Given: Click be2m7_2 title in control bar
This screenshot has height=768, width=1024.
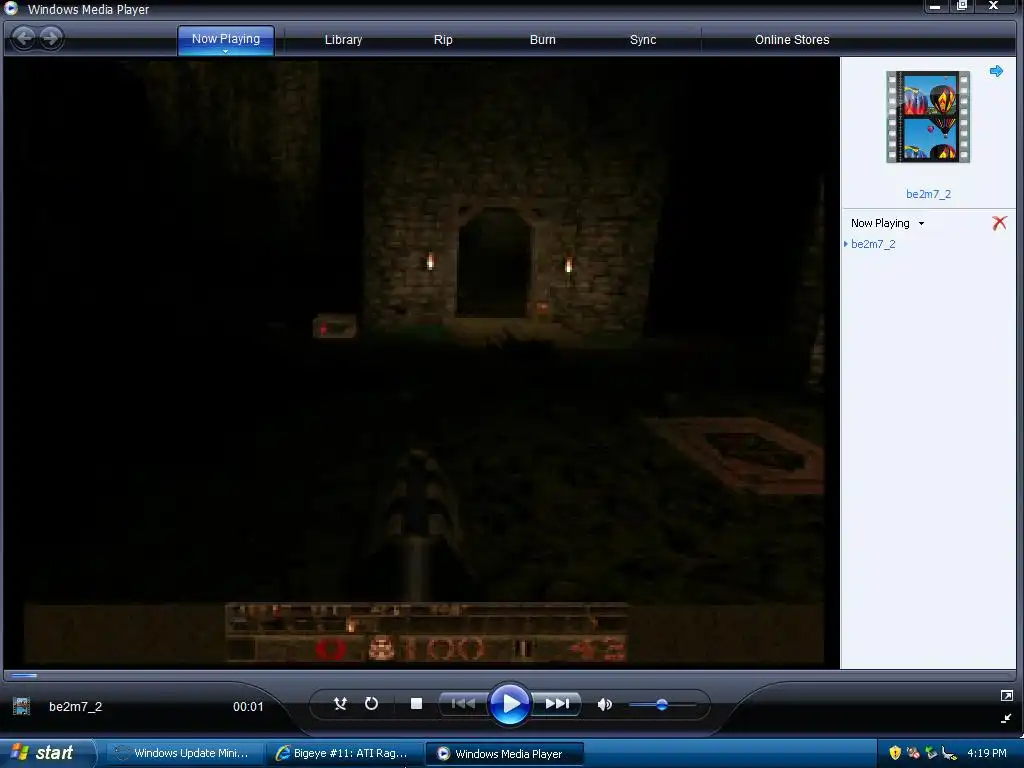Looking at the screenshot, I should click(76, 707).
